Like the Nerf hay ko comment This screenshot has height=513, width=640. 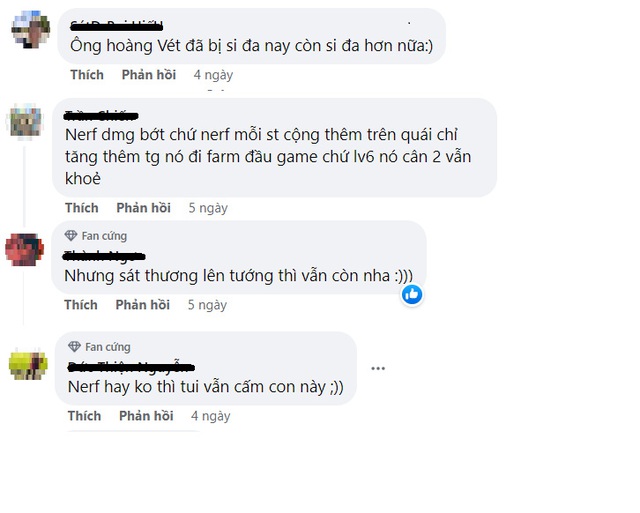84,416
